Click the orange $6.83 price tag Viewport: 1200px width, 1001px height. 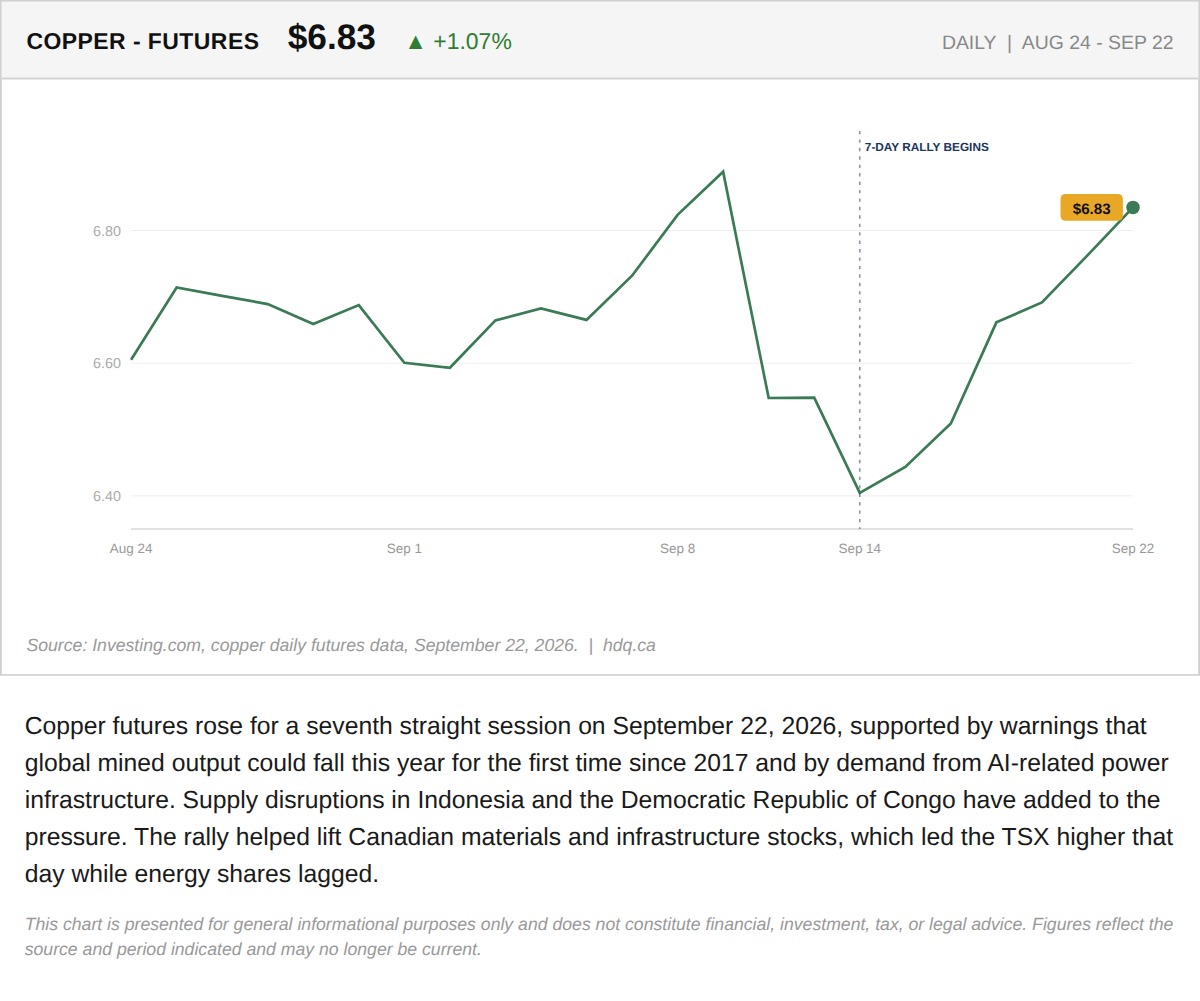1091,208
